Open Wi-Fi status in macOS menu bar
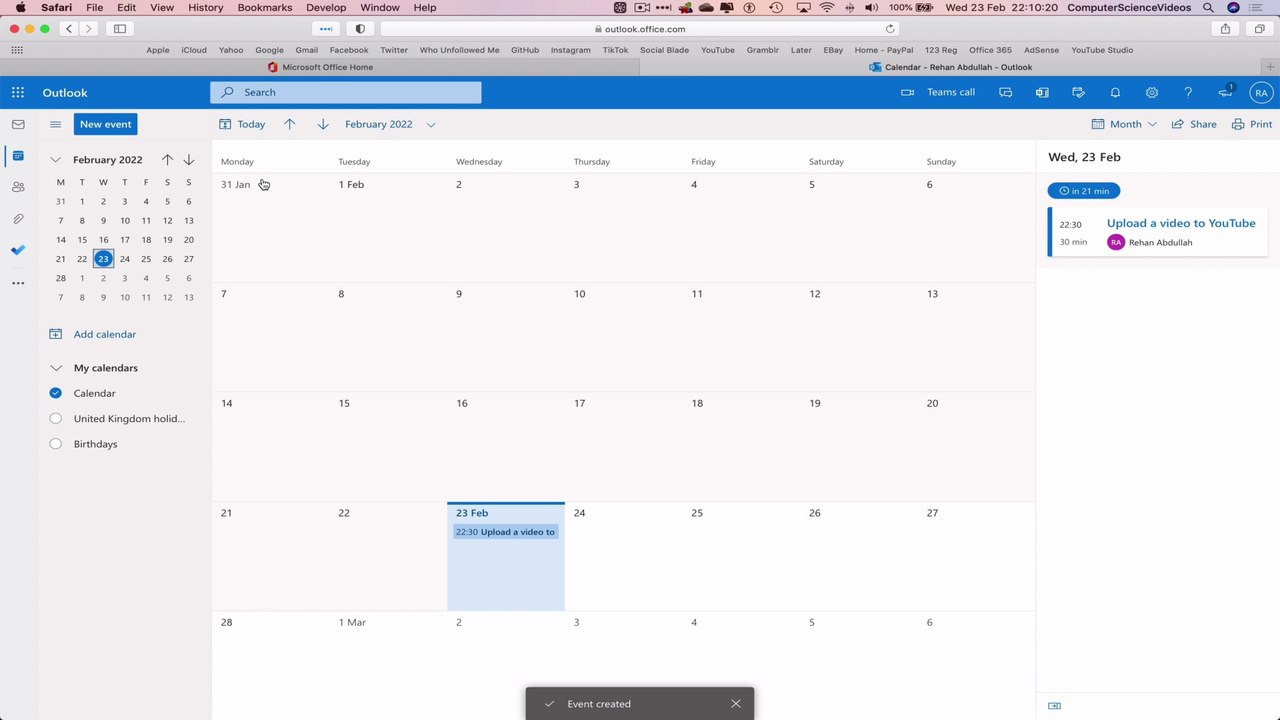This screenshot has height=720, width=1280. [827, 7]
